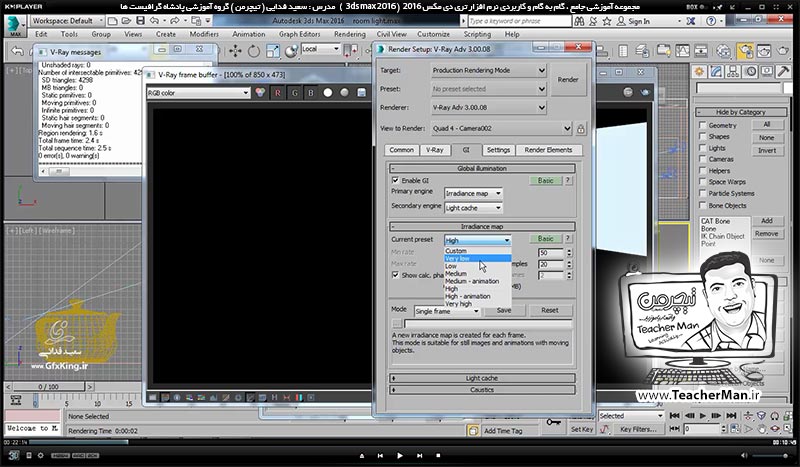
Task: Open the Target Production Rendering Mode dropdown
Action: click(489, 70)
